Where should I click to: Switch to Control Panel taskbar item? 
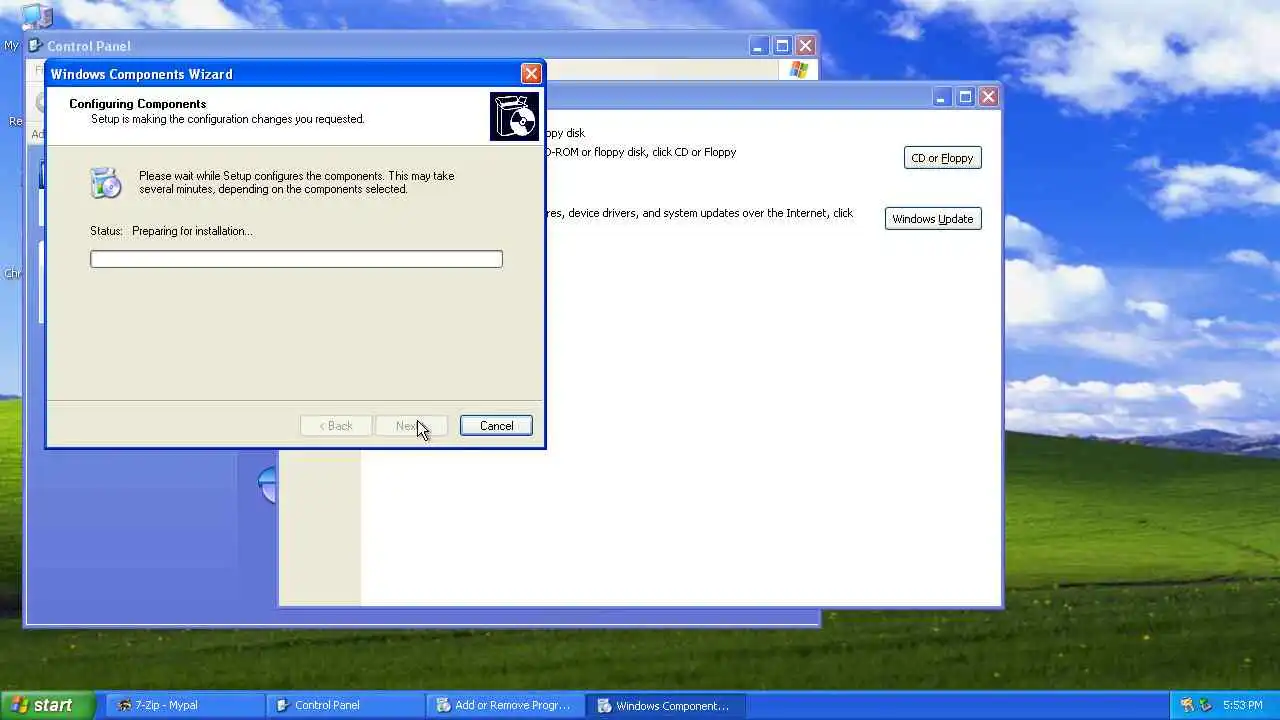pyautogui.click(x=346, y=705)
